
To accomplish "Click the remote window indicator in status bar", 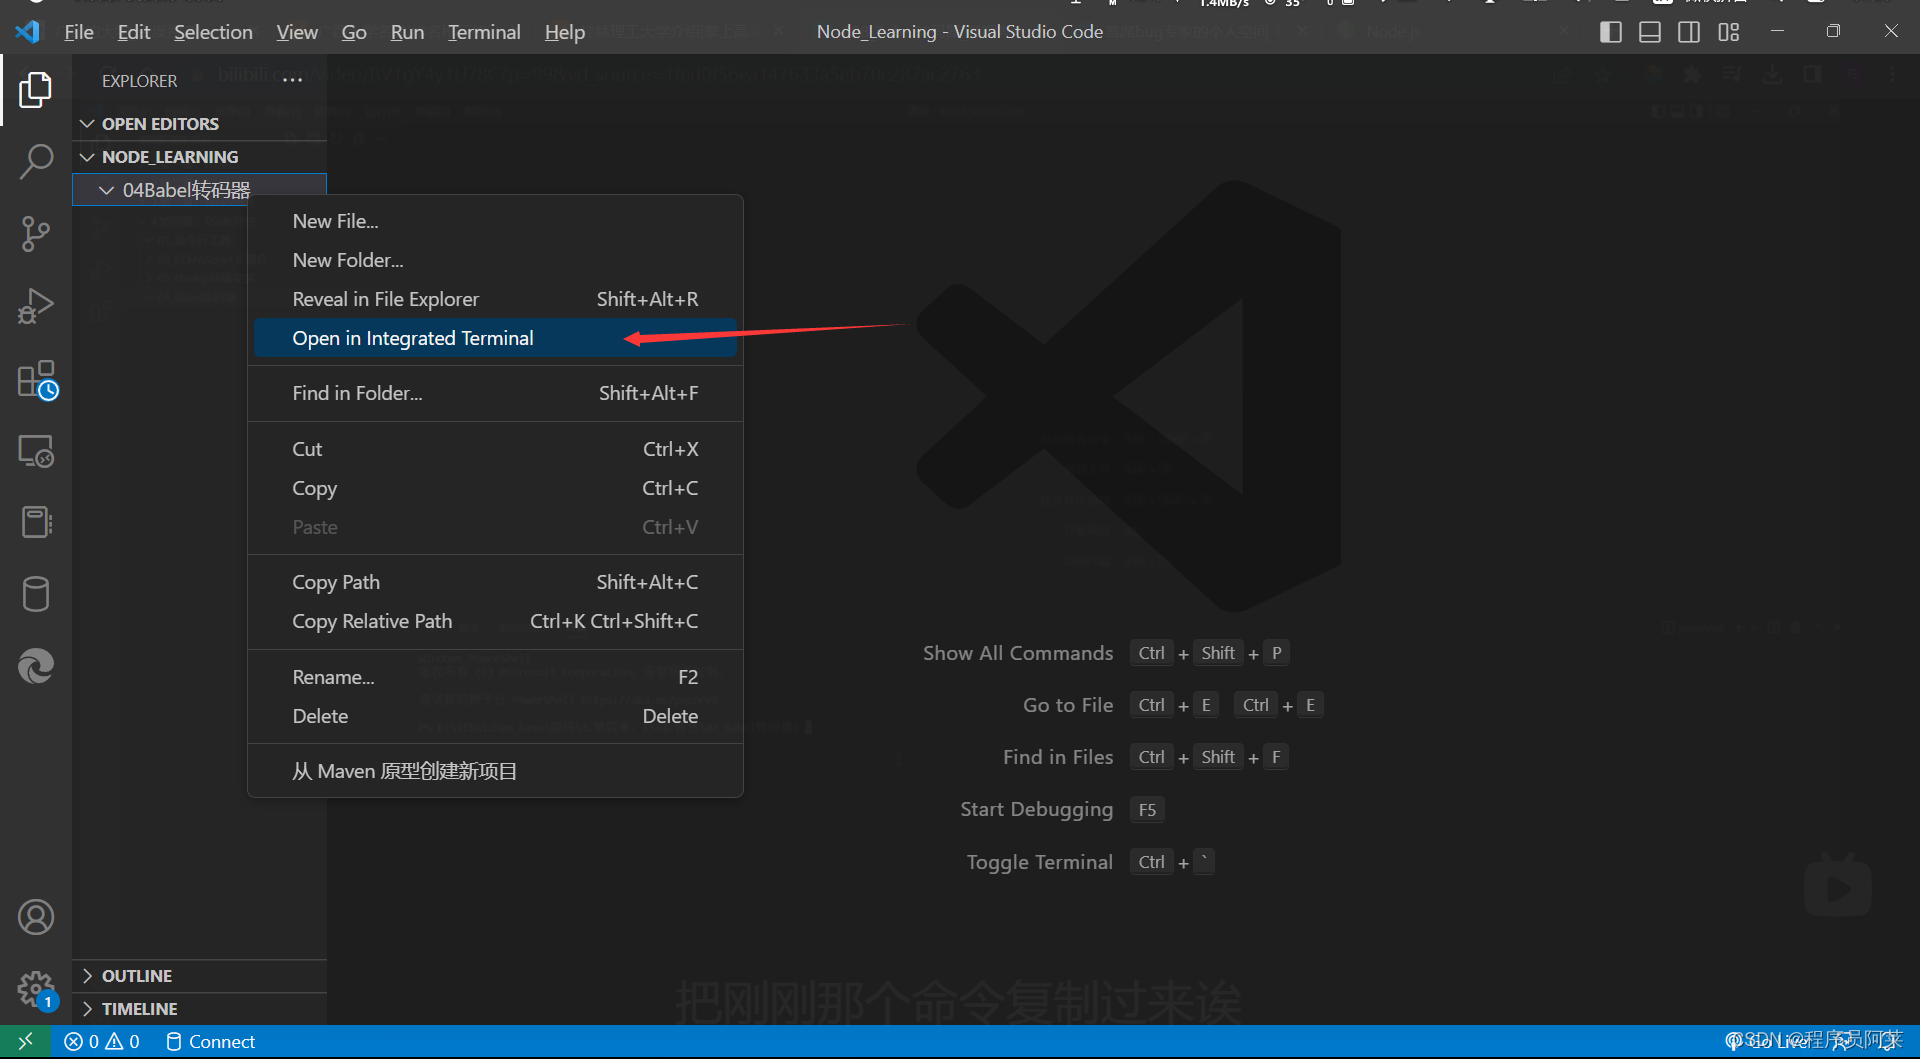I will tap(25, 1041).
